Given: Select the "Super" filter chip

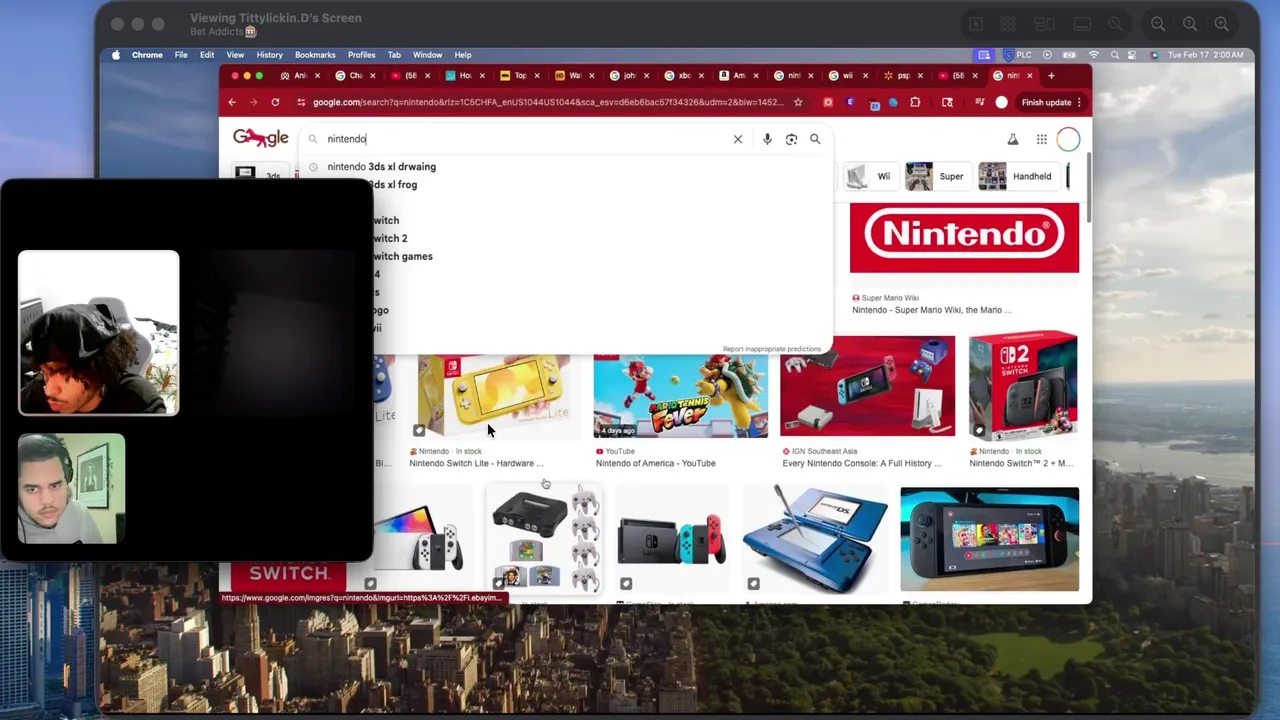Looking at the screenshot, I should [937, 176].
